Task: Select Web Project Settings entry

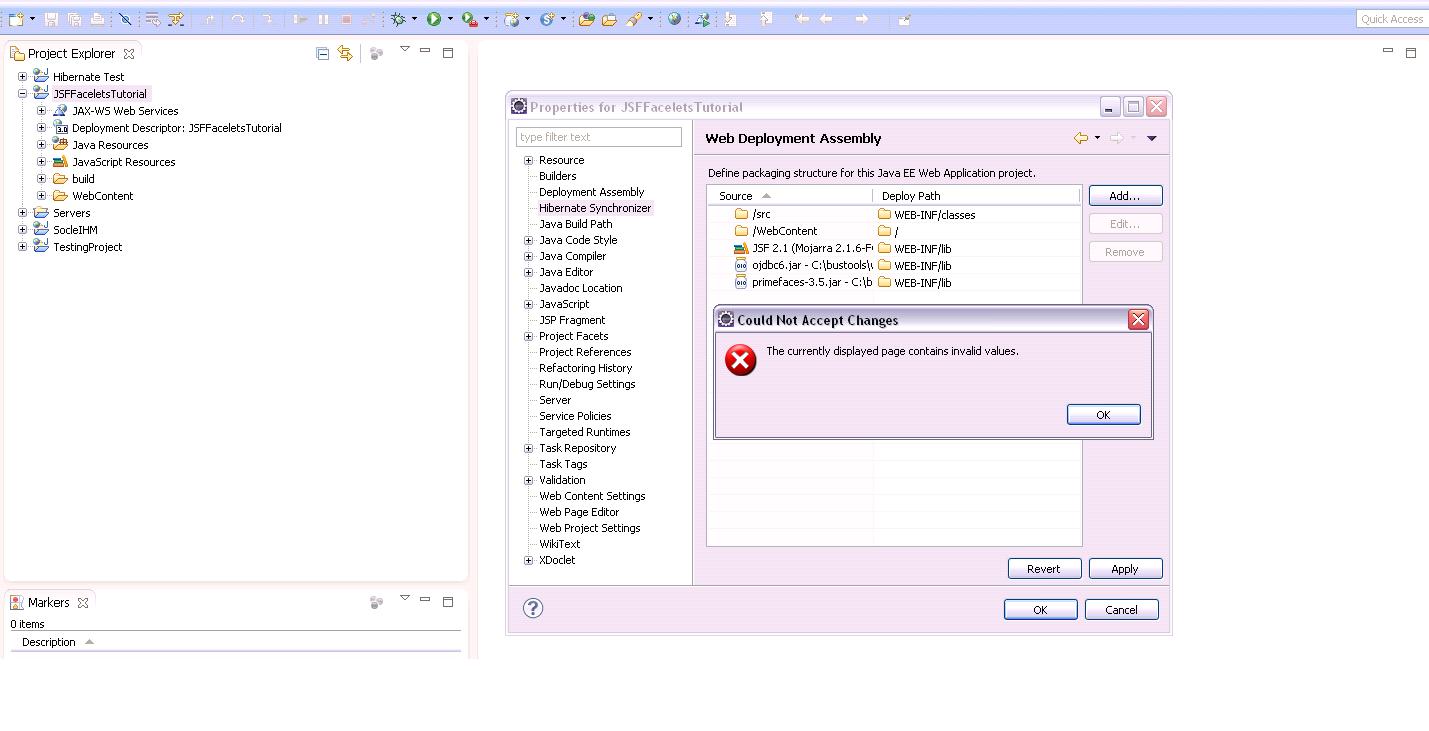Action: [x=589, y=528]
